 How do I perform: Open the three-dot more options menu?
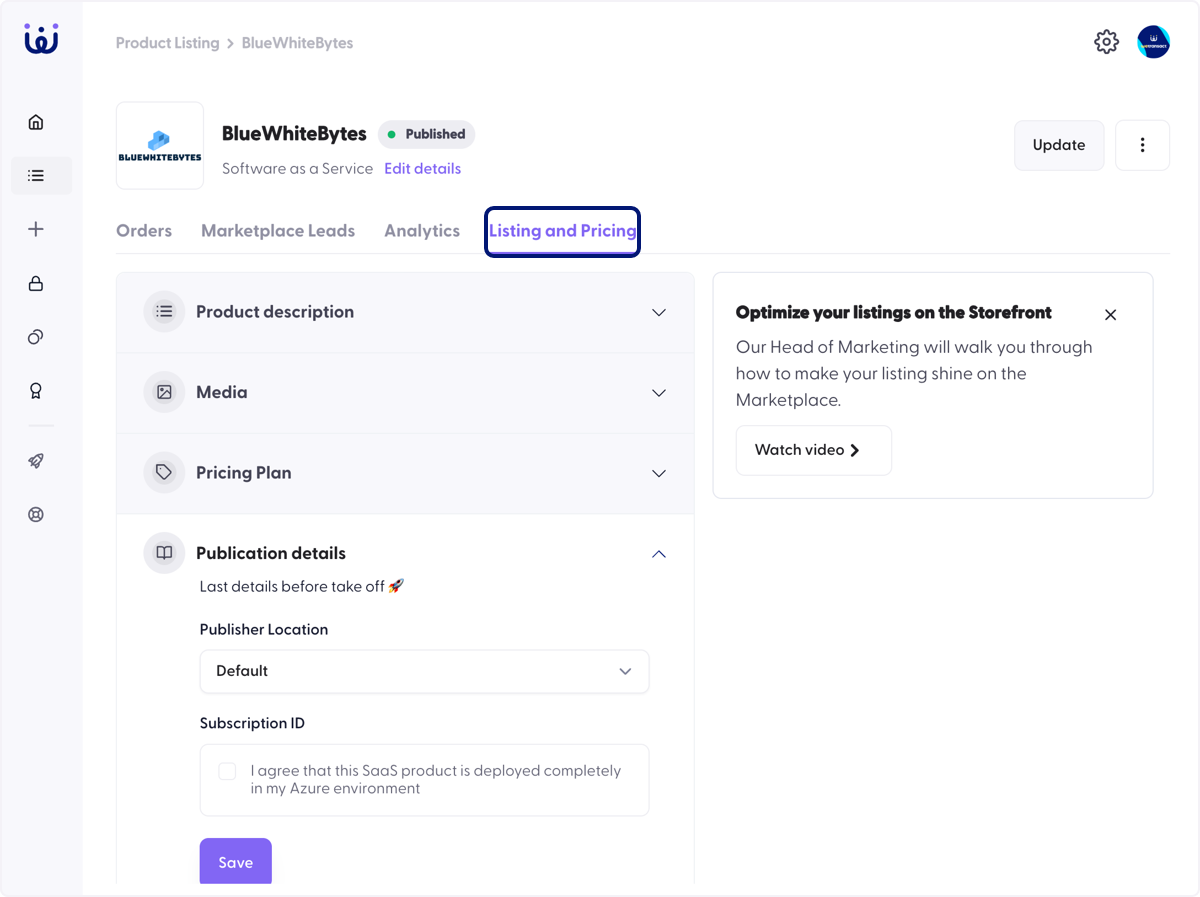(1142, 145)
